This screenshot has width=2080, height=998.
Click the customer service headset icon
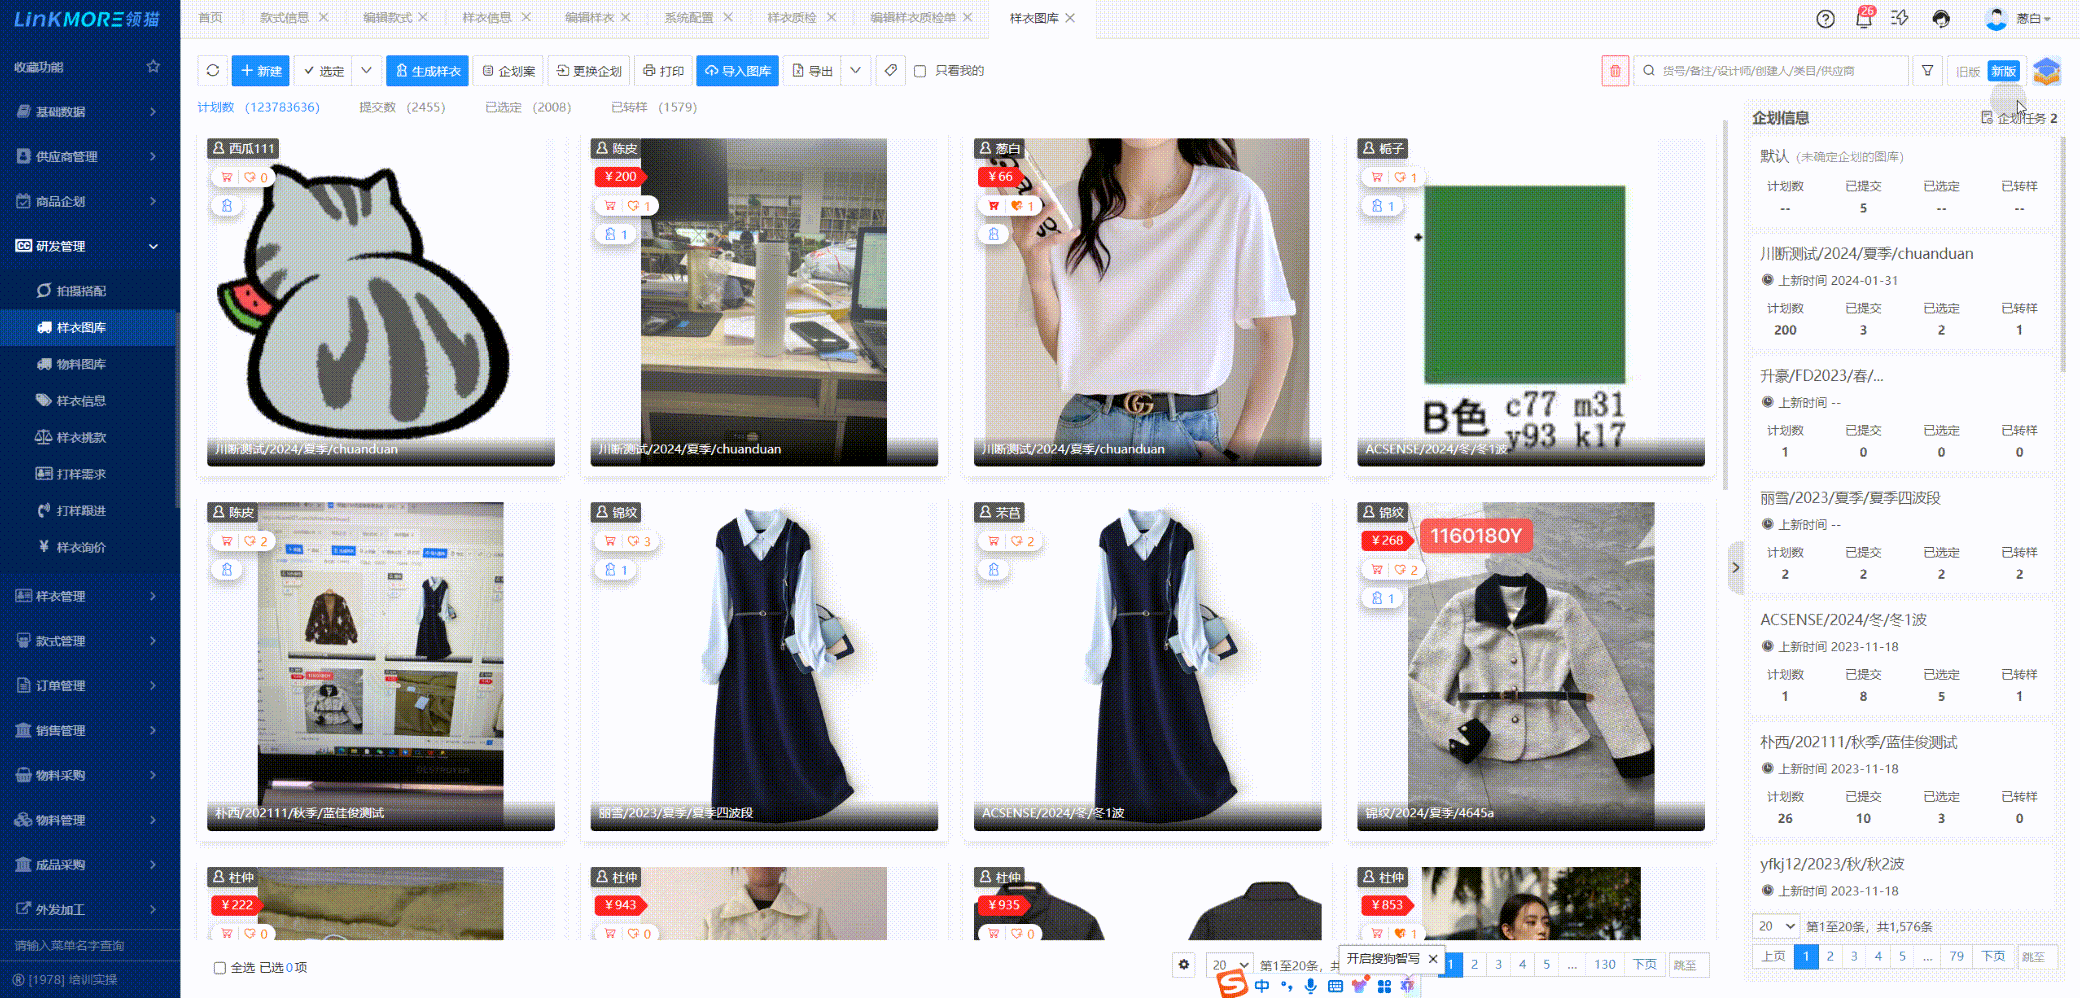1941,19
